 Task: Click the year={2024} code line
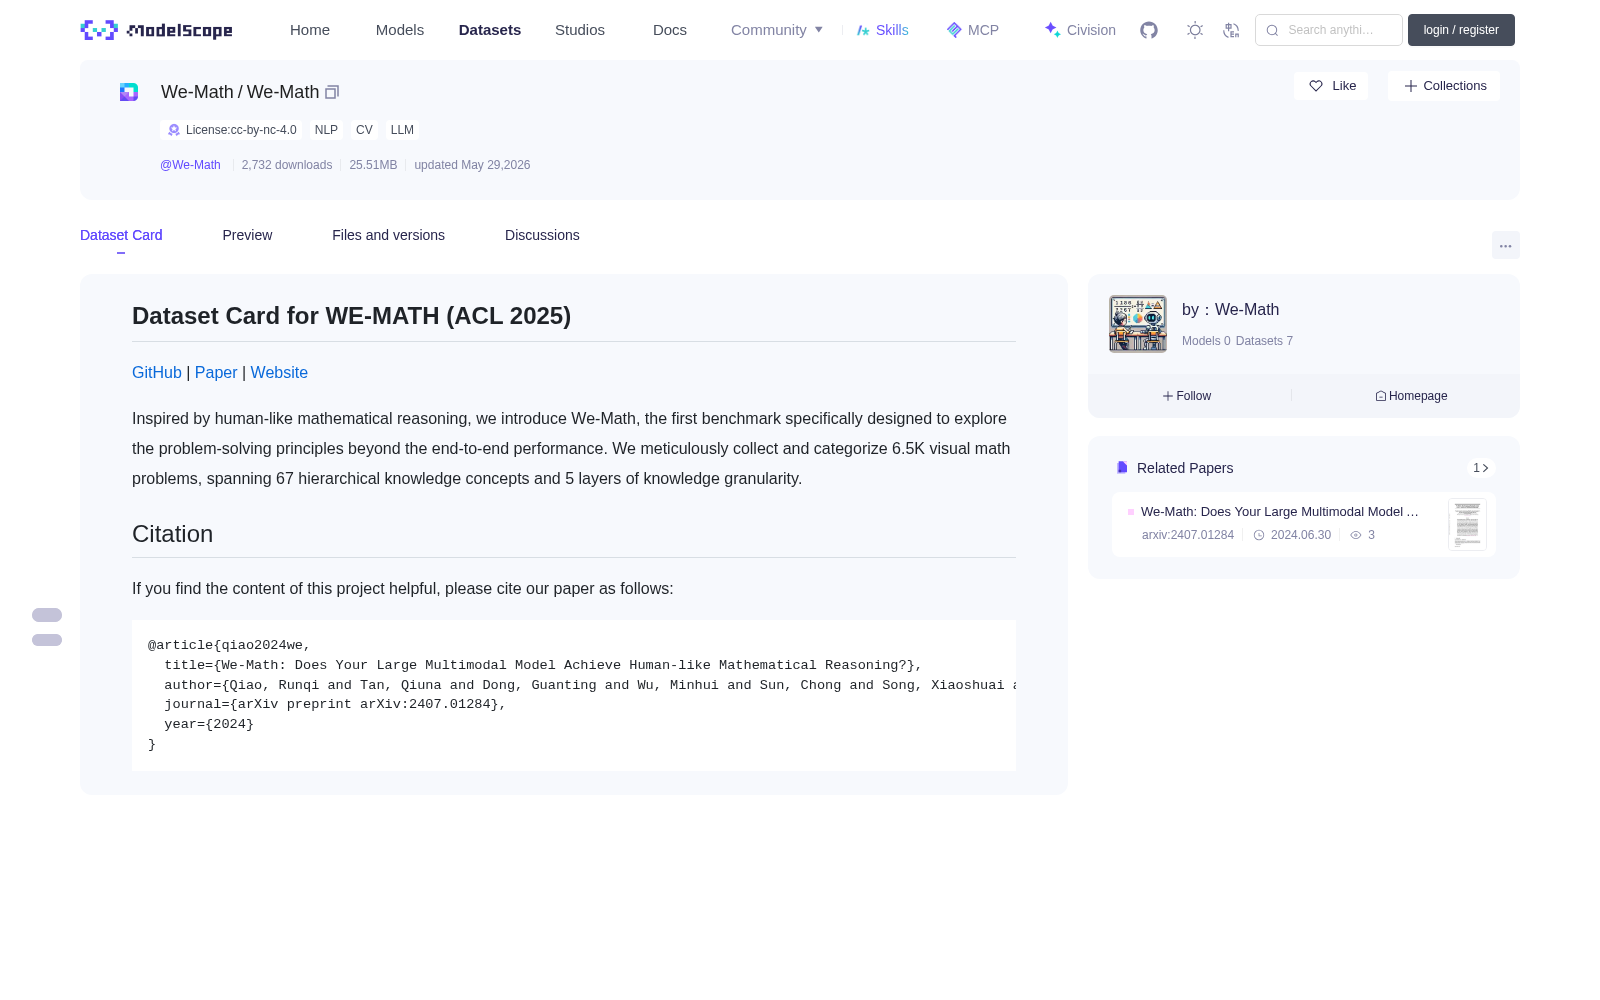click(x=209, y=724)
